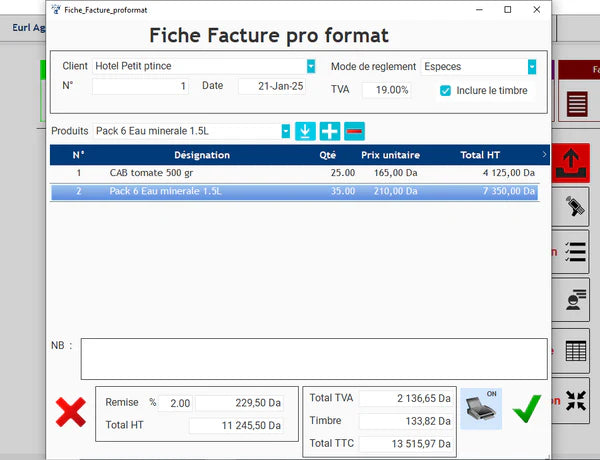
Task: Click total cell 4 125,00 Da
Action: [509, 173]
